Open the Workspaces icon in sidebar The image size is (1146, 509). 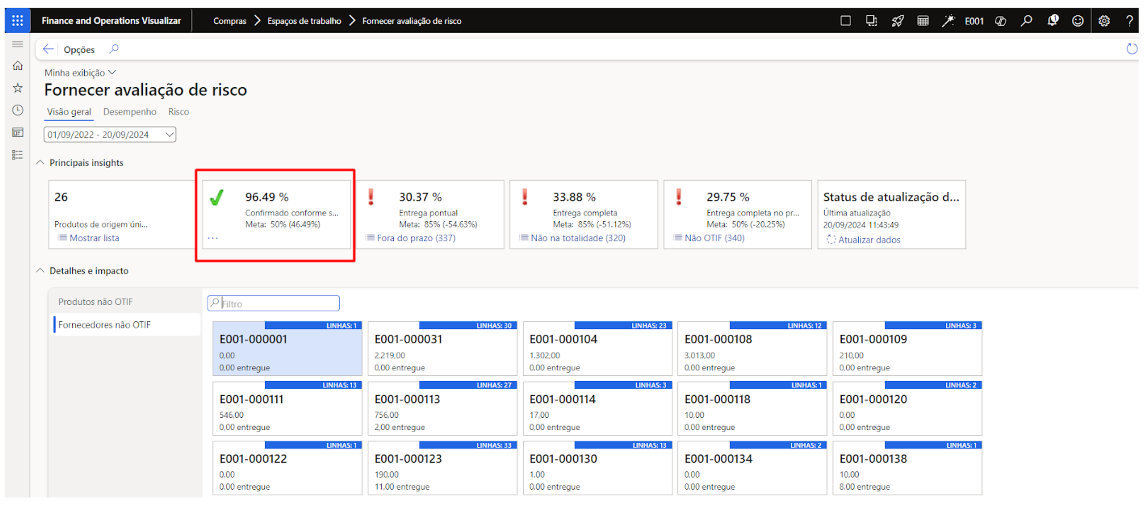(17, 132)
